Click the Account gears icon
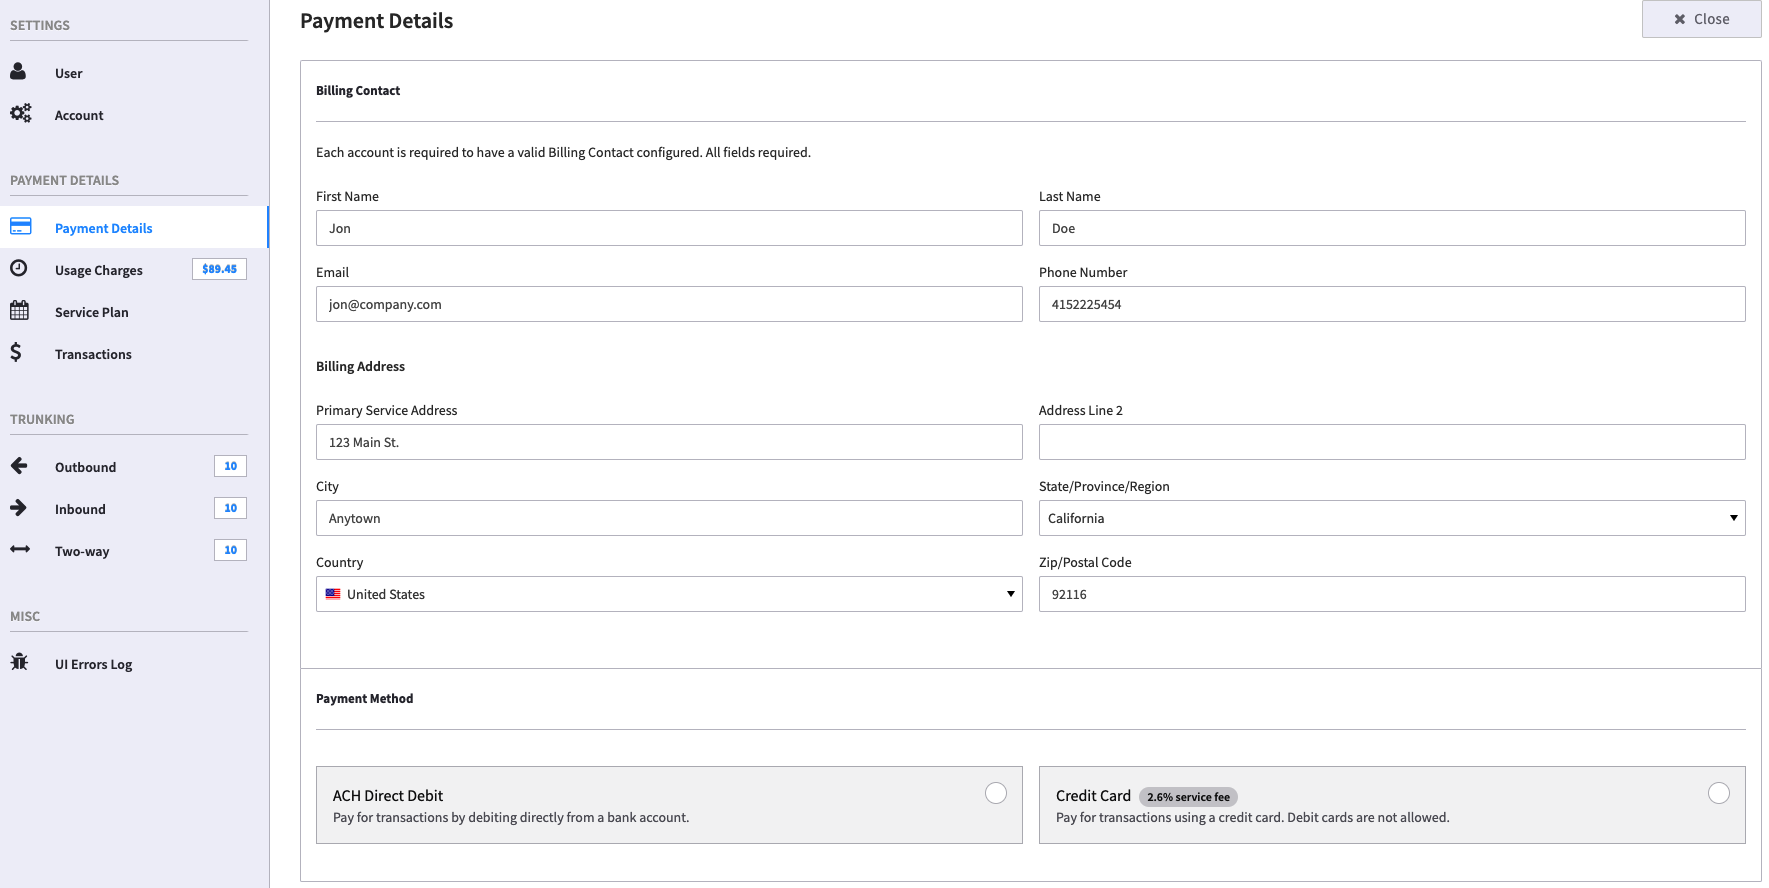Viewport: 1769px width, 888px height. pyautogui.click(x=21, y=113)
